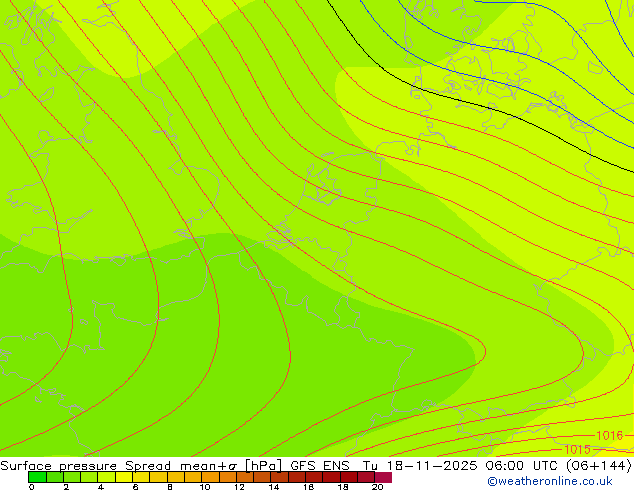Click the pure yellow legend swatch before 6
This screenshot has width=634, height=490.
124,477
